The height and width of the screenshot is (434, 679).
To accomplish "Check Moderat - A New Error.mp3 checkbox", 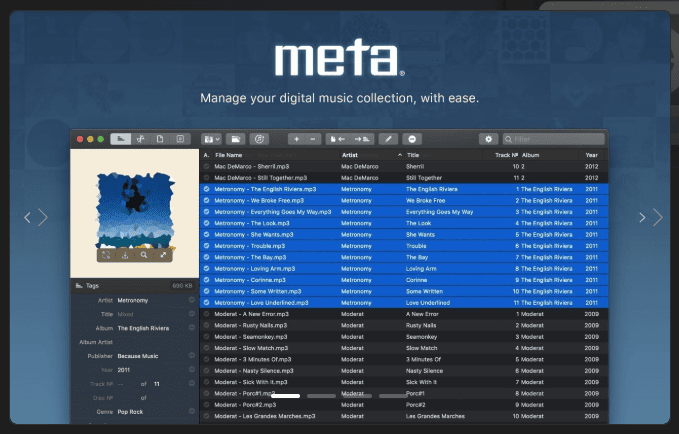I will [207, 314].
